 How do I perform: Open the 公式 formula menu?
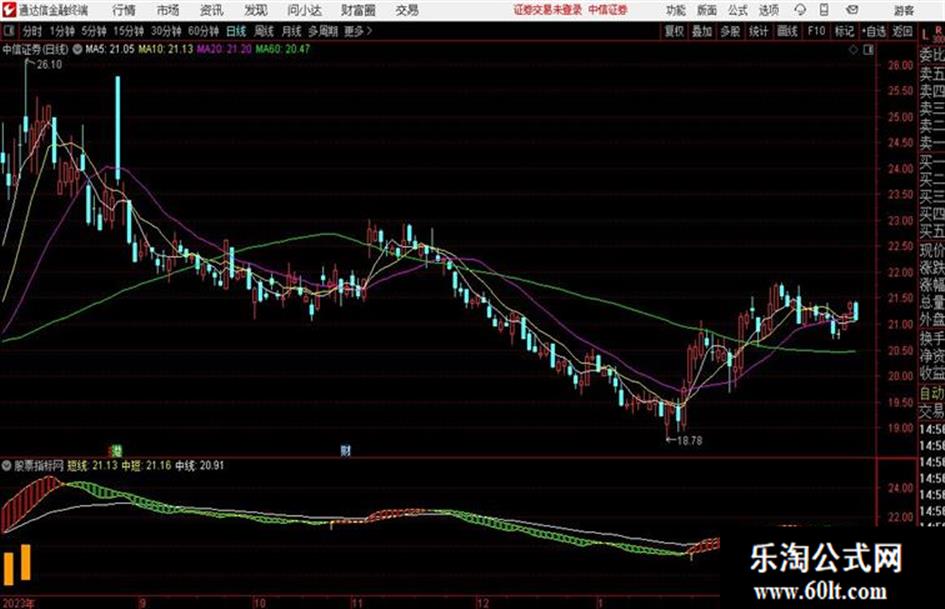(x=738, y=10)
